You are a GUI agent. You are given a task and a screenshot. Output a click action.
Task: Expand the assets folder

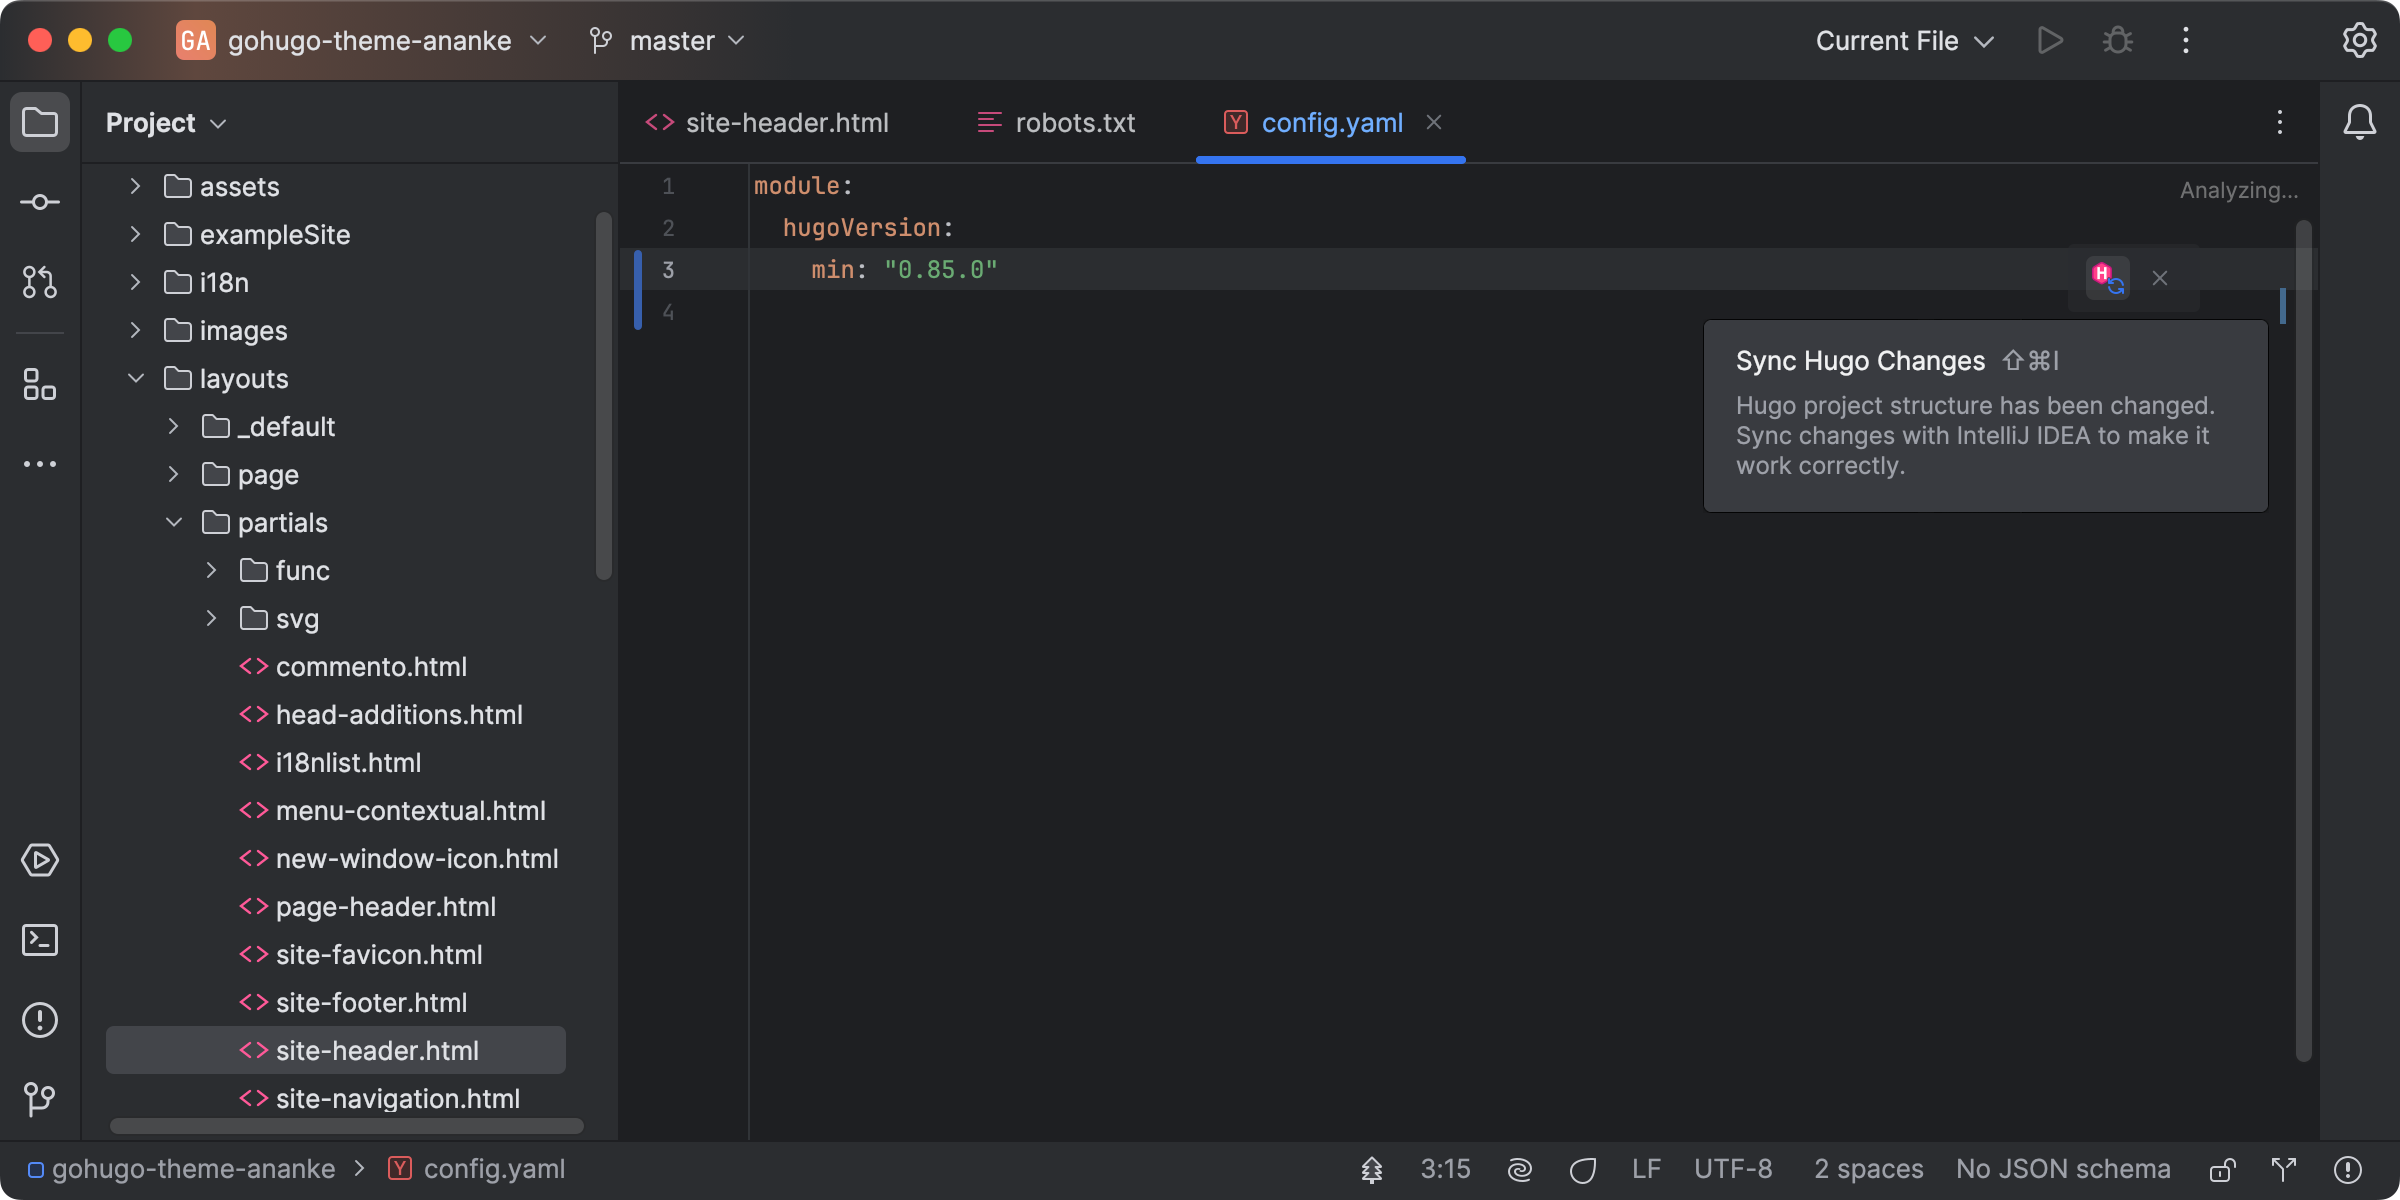pos(136,186)
